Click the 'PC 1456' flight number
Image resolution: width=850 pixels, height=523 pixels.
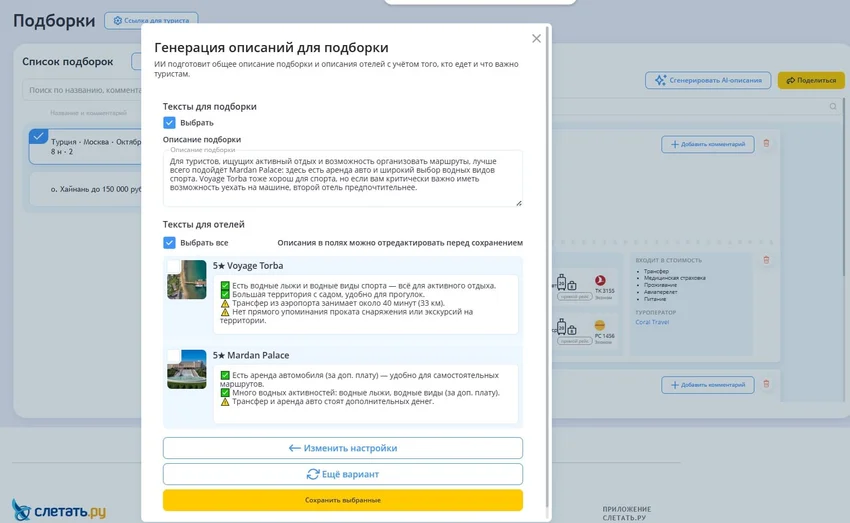[x=604, y=336]
